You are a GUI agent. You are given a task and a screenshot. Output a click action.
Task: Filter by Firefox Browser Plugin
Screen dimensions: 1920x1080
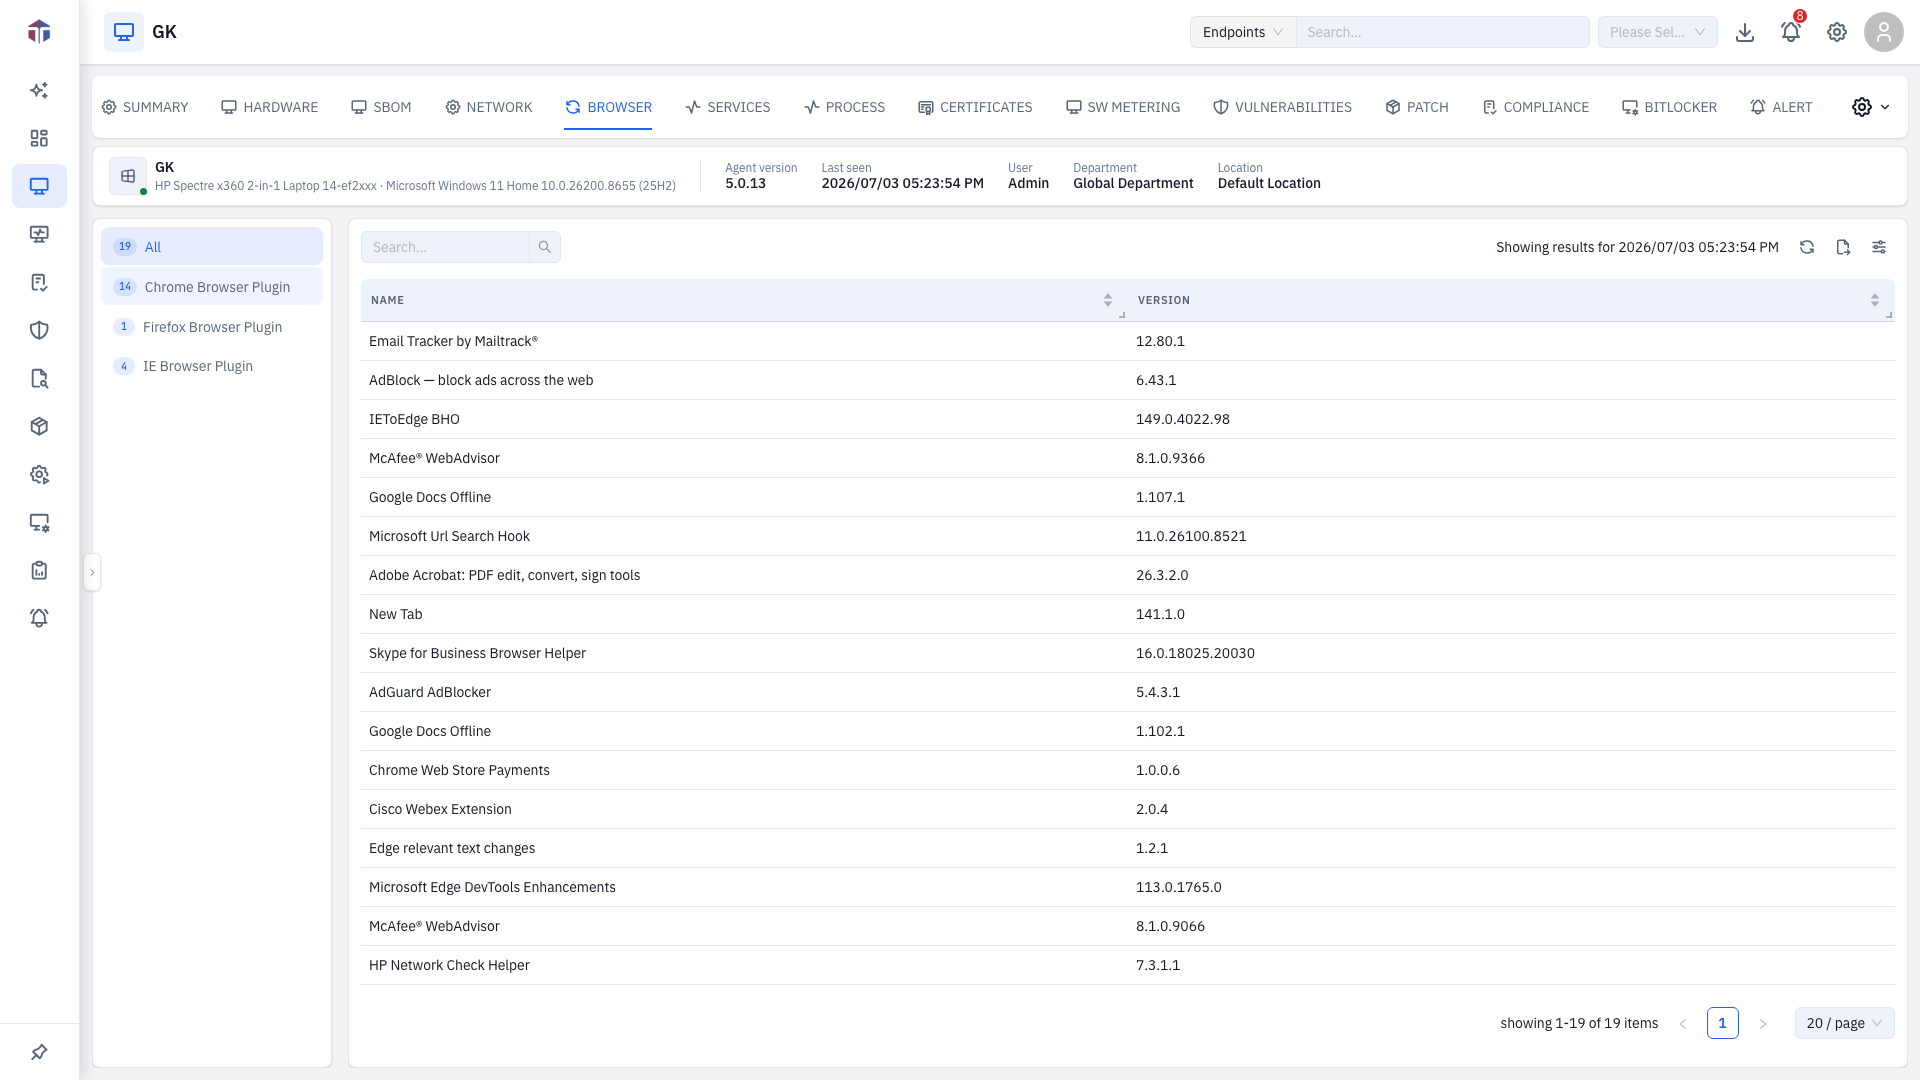click(x=212, y=327)
